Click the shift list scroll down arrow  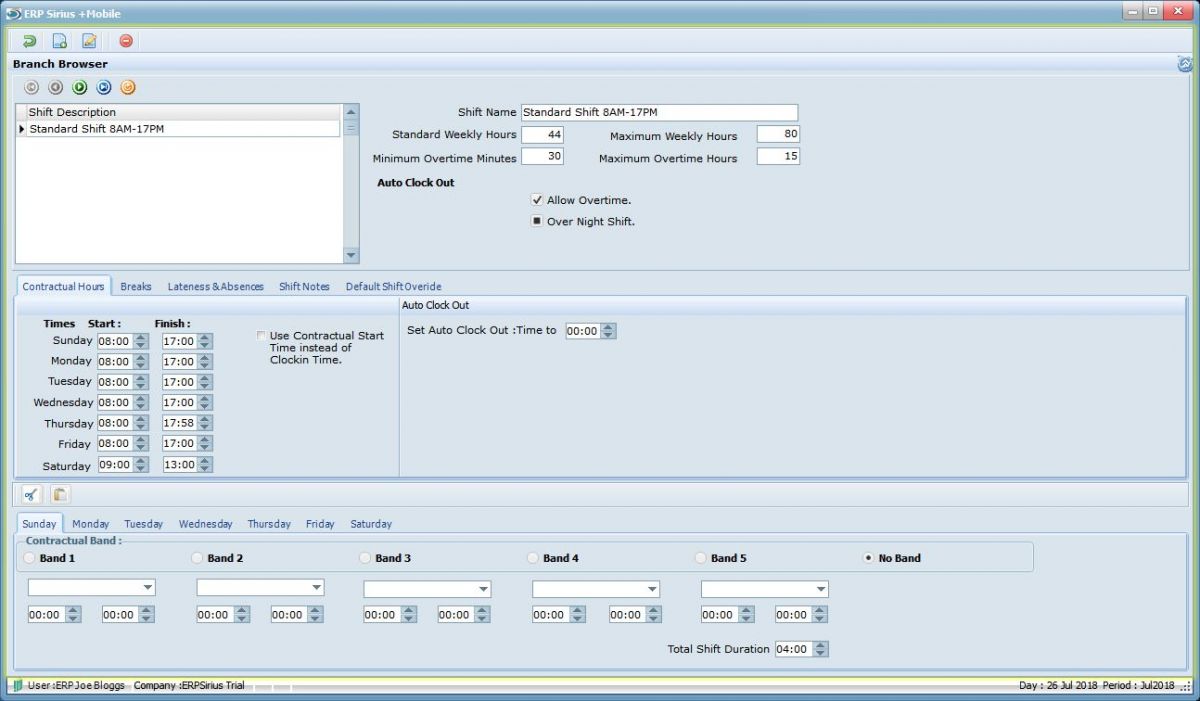coord(351,255)
